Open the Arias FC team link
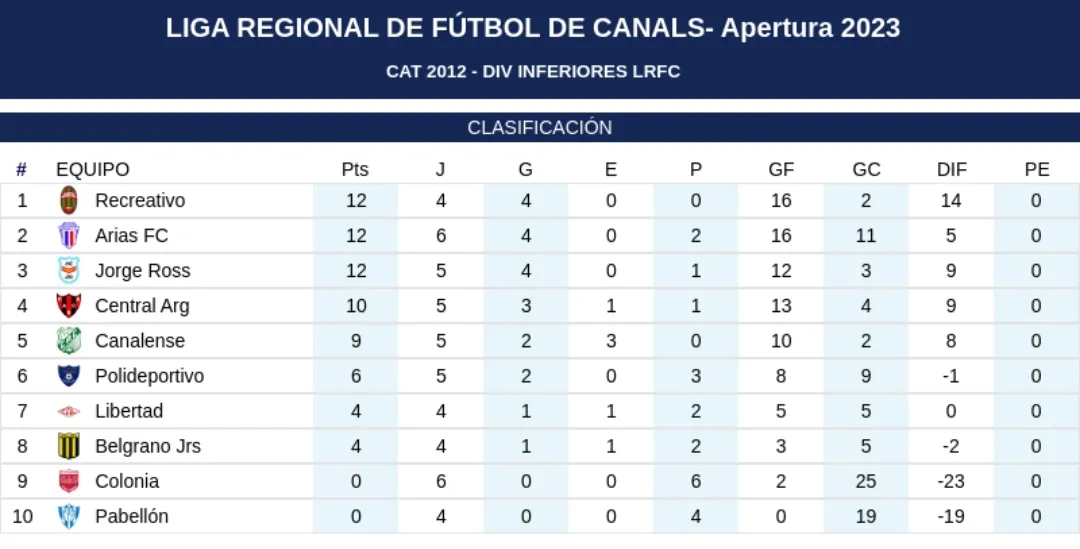 (131, 236)
